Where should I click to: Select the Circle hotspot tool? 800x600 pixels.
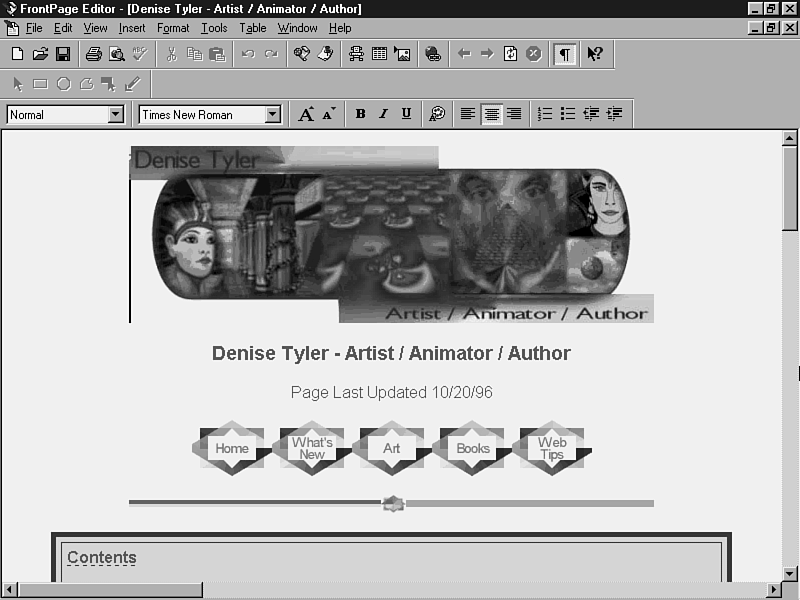63,84
